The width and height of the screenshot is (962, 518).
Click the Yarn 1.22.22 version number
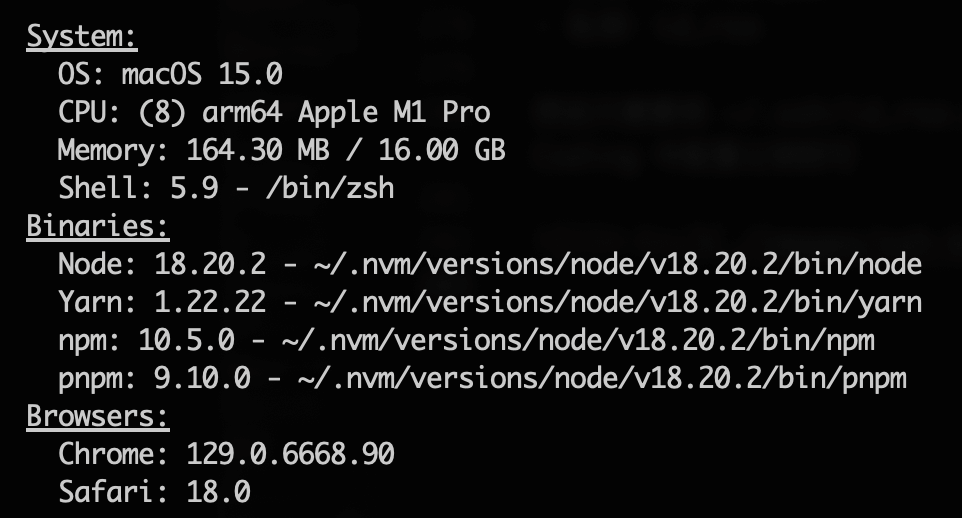click(x=210, y=302)
